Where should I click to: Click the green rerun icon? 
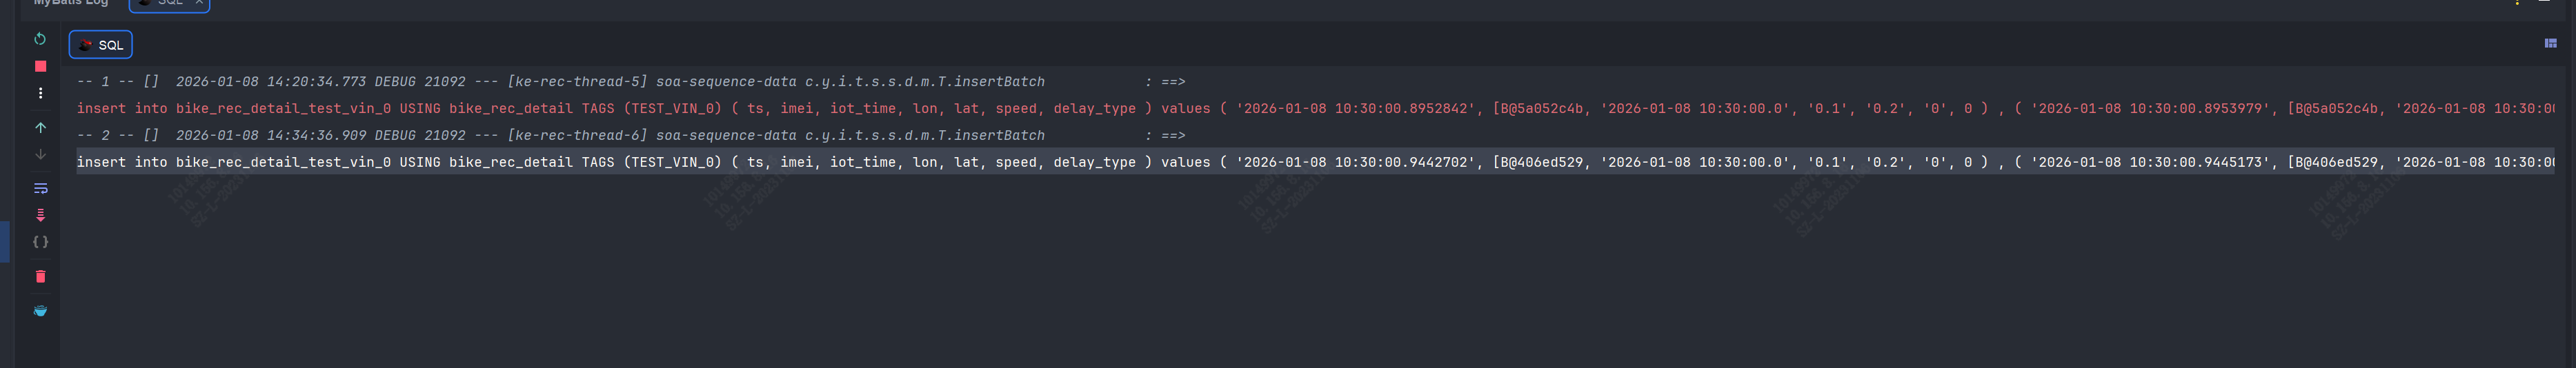[x=40, y=39]
